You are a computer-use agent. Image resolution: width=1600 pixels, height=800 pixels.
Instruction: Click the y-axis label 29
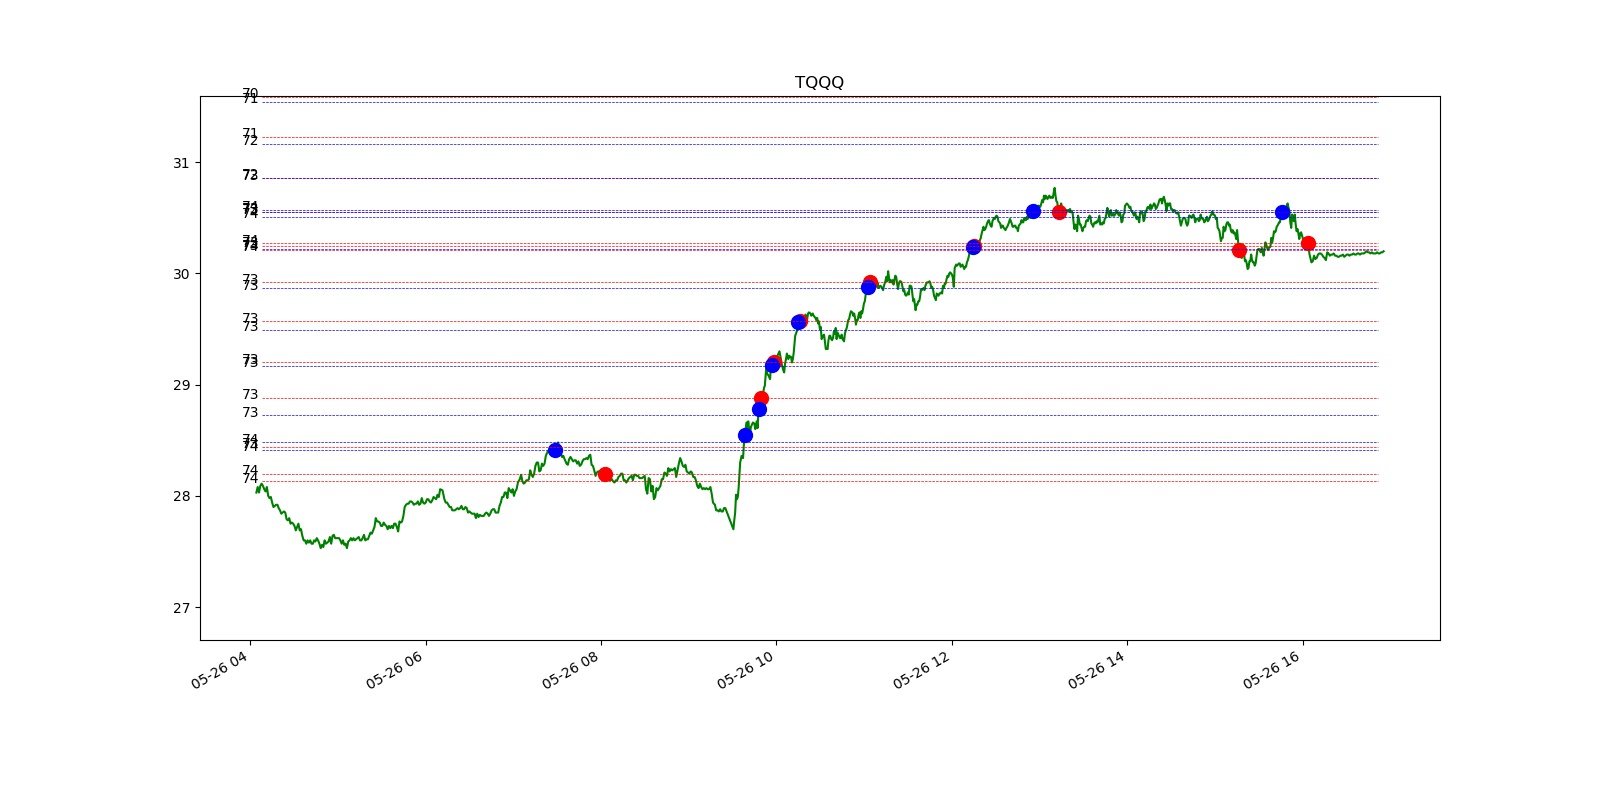tap(181, 385)
